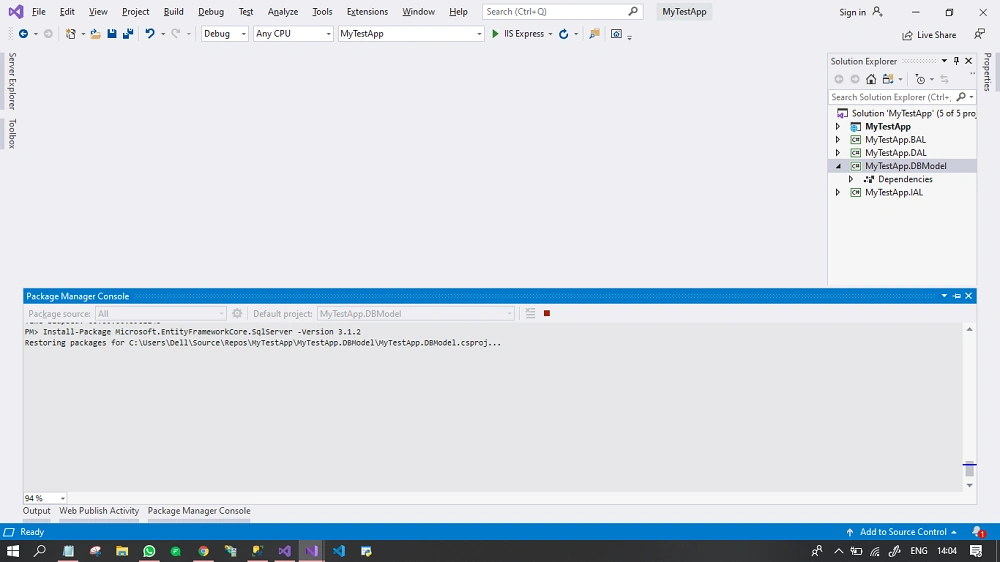Click the Home icon in Solution Explorer

[x=871, y=79]
